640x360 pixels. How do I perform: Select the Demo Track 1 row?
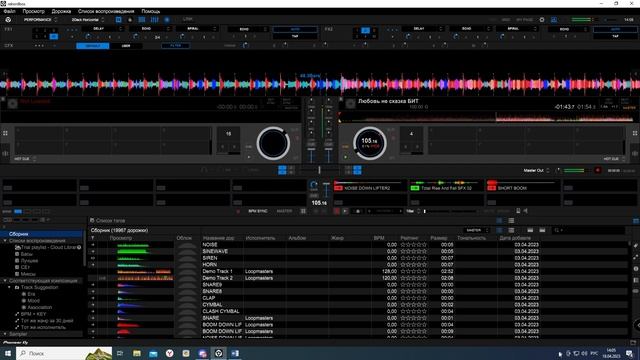pyautogui.click(x=359, y=271)
